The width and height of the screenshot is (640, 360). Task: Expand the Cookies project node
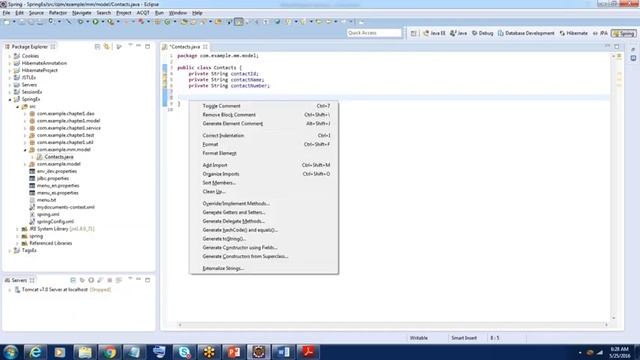[10, 56]
